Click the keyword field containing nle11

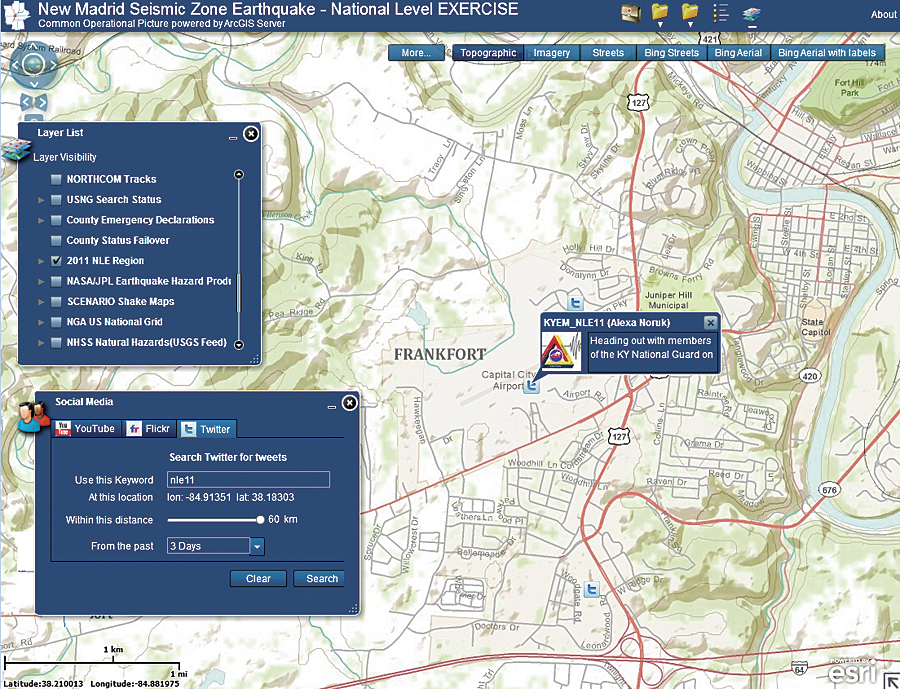(249, 480)
